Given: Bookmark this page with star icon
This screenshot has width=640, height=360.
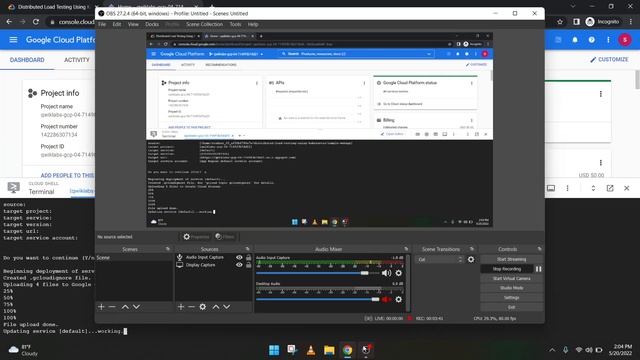Looking at the screenshot, I should coord(560,22).
